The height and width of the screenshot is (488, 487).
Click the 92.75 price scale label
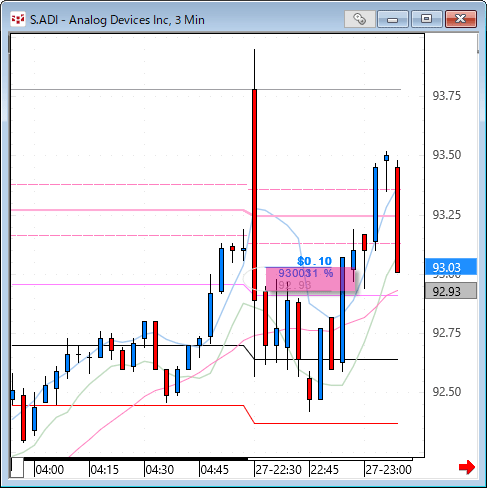tap(447, 333)
